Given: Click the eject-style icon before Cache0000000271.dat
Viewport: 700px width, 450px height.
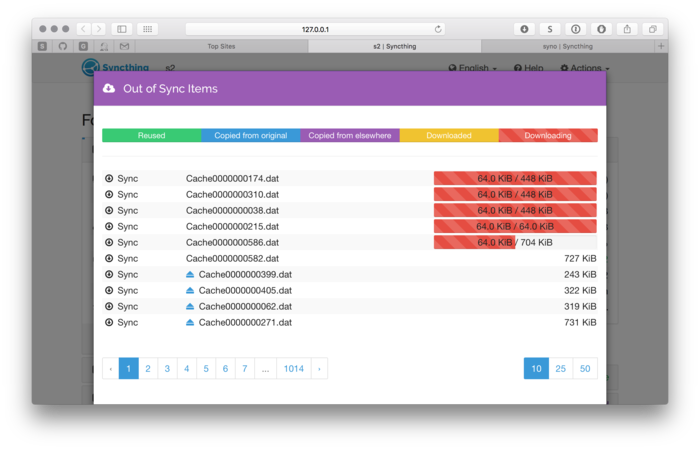Looking at the screenshot, I should coord(190,322).
